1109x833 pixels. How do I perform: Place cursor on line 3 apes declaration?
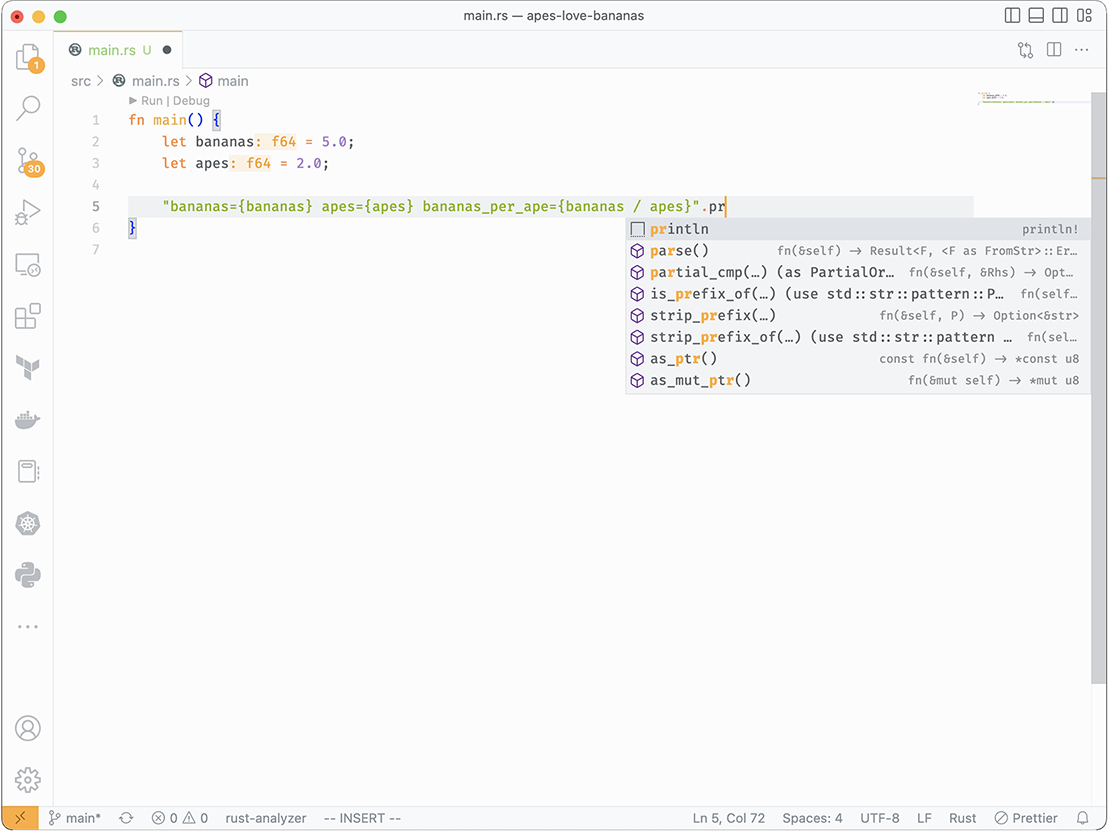(x=245, y=163)
